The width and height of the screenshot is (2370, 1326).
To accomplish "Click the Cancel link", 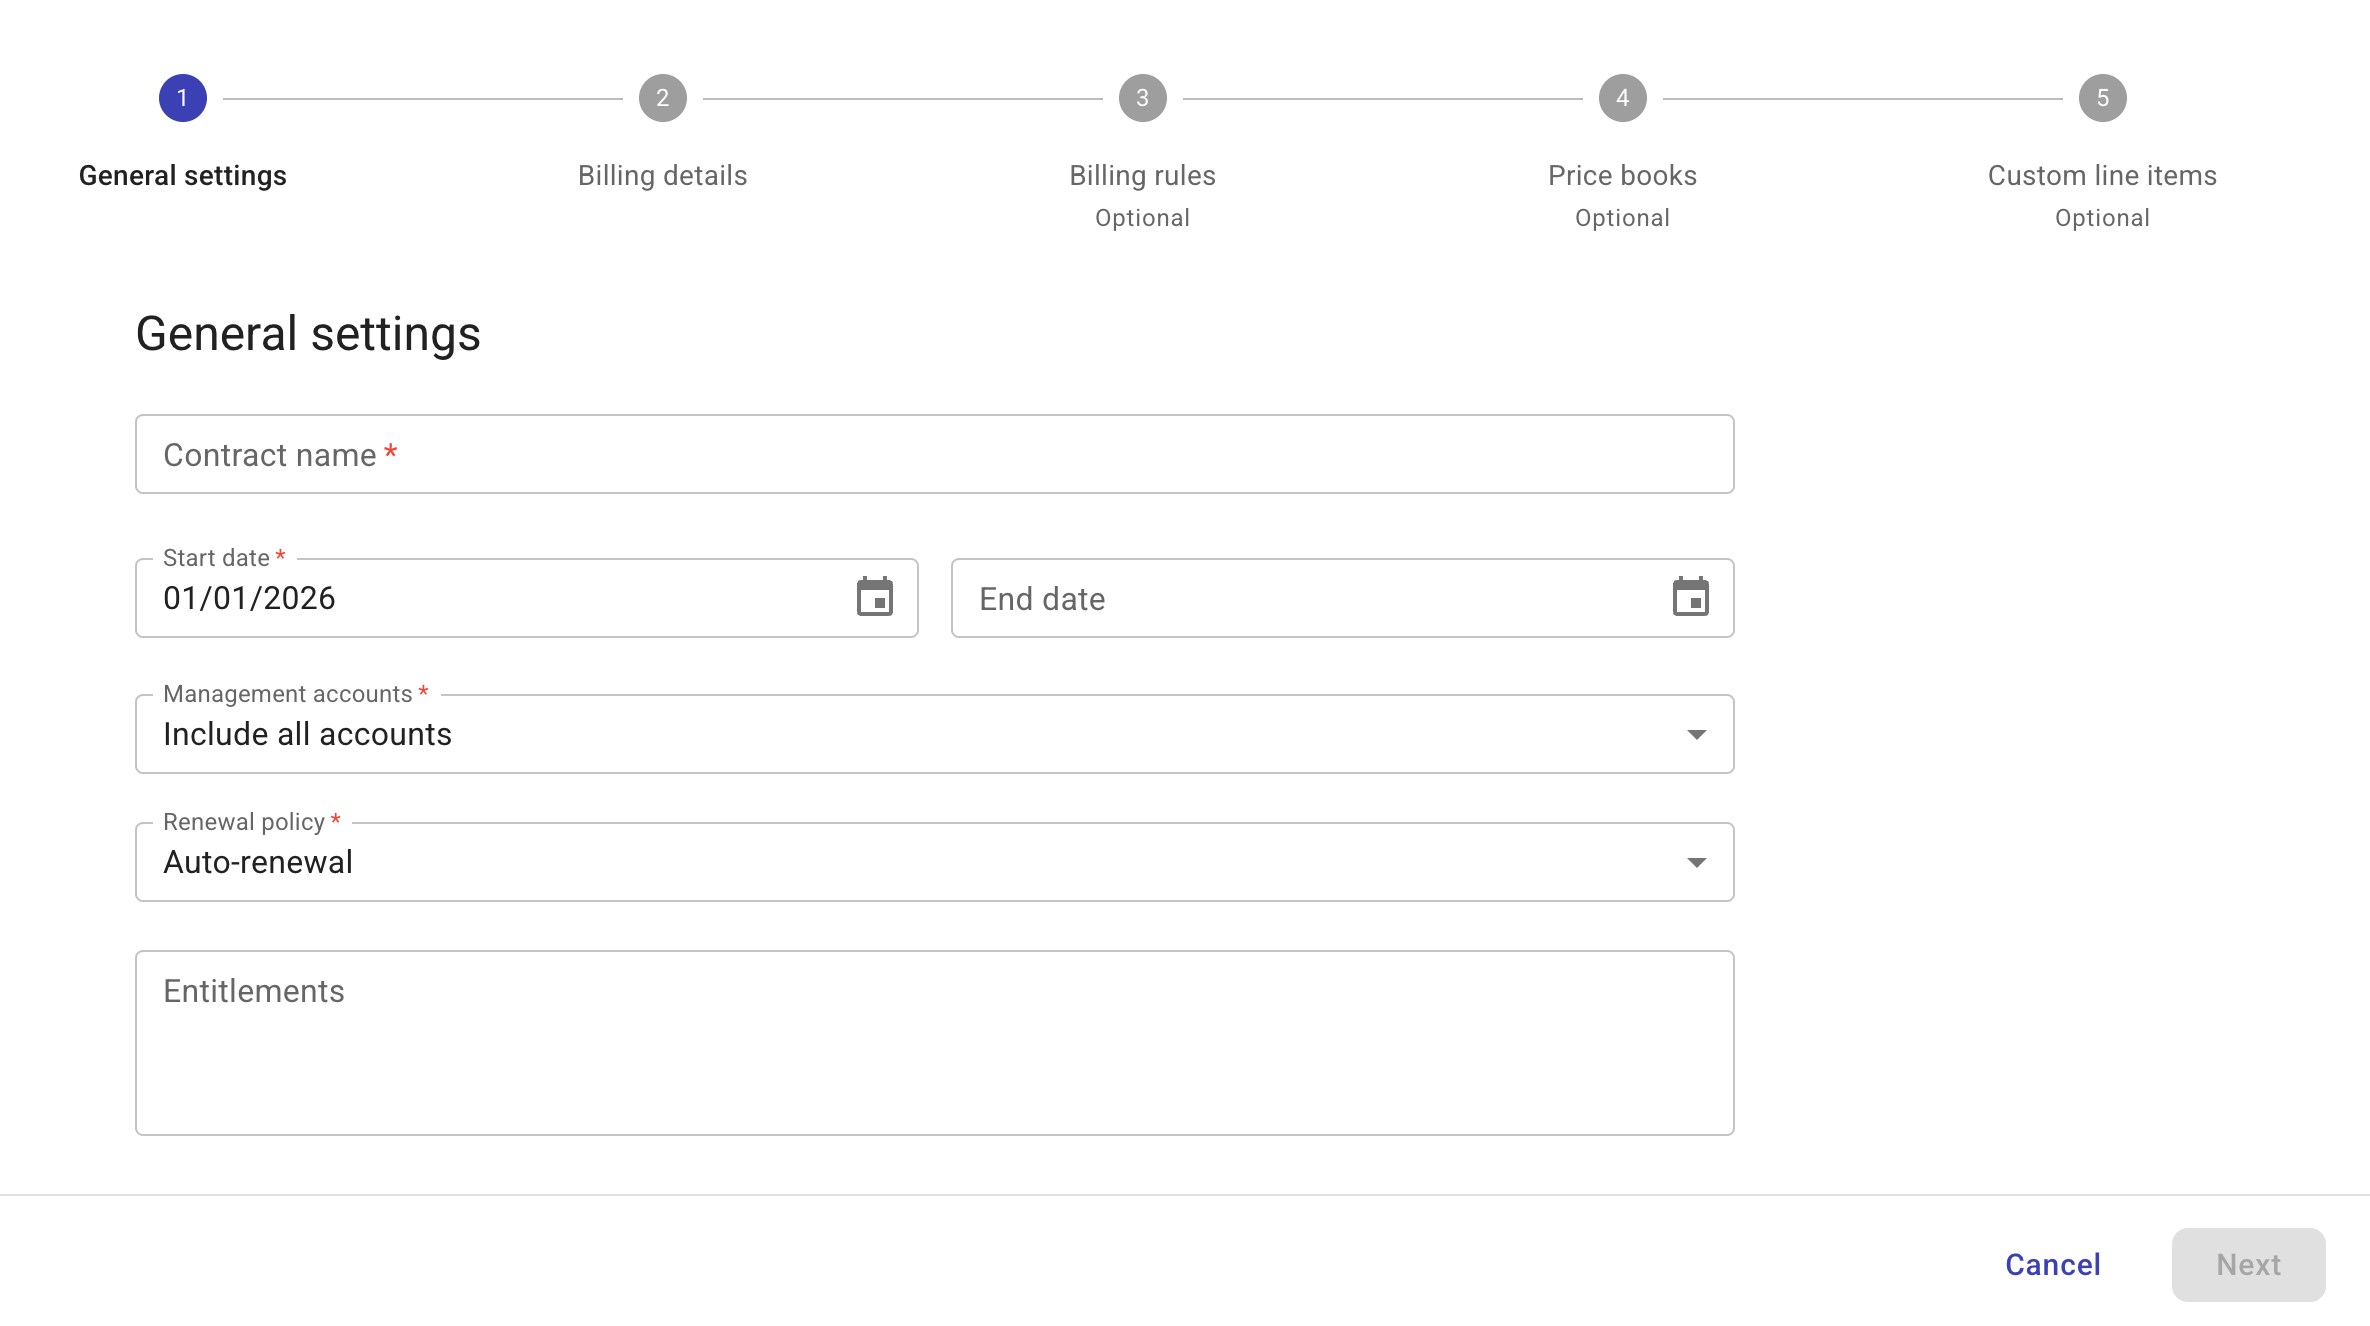I will pyautogui.click(x=2051, y=1264).
